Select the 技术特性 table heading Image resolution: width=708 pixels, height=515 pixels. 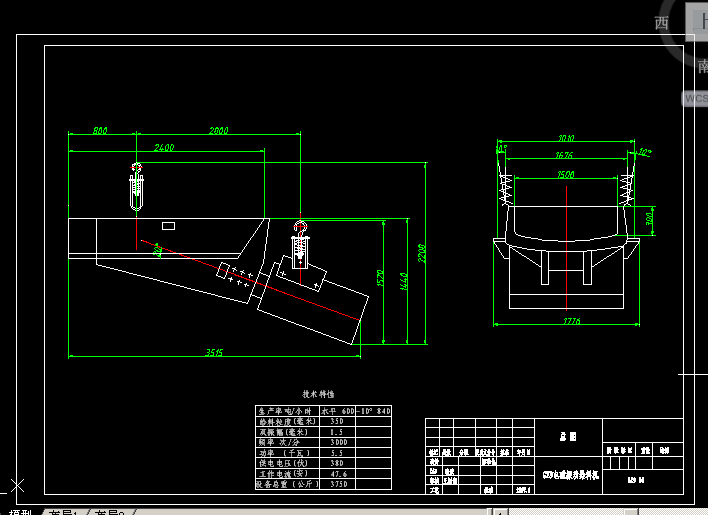point(318,394)
